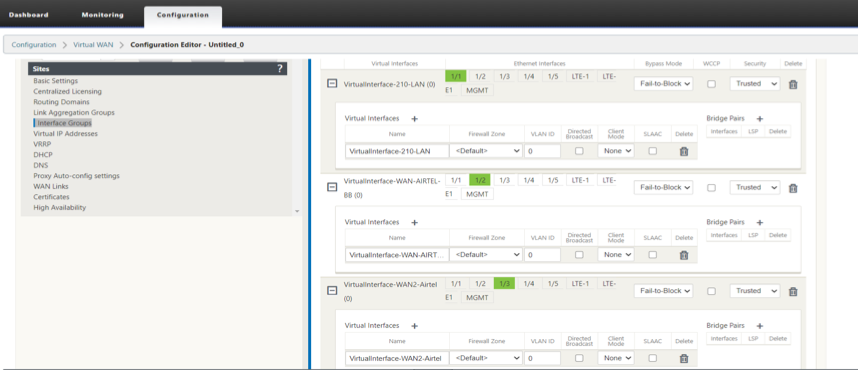Add virtual interface under WAN-AIRTEL-BB group

point(414,223)
